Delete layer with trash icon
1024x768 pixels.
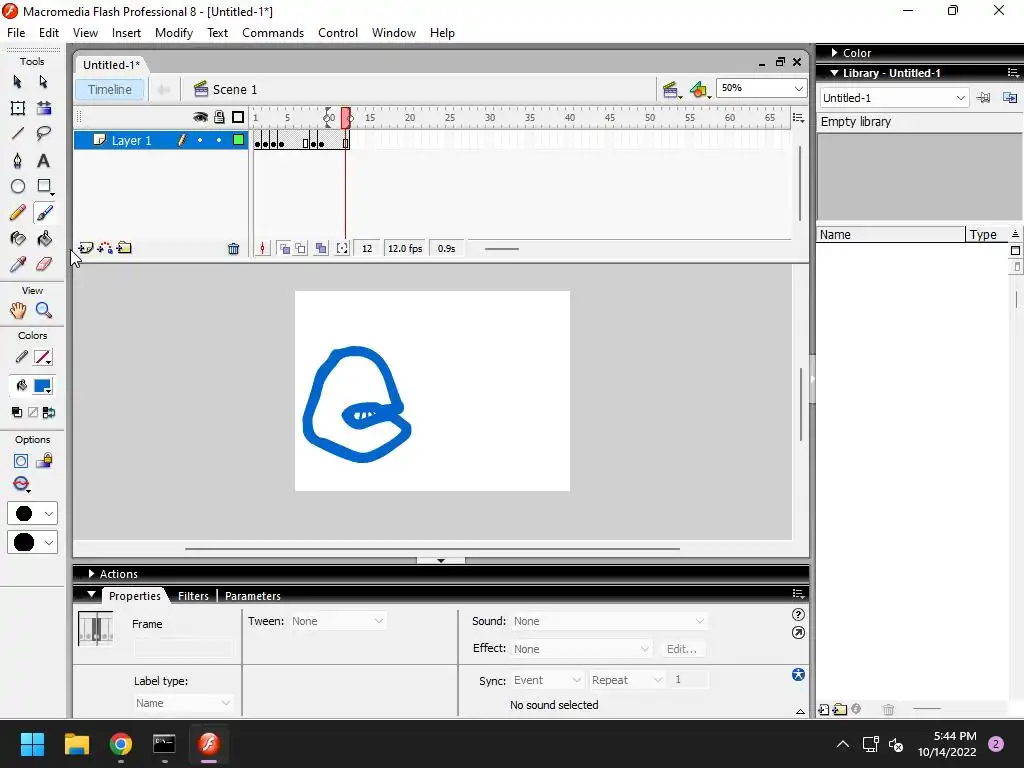[233, 248]
